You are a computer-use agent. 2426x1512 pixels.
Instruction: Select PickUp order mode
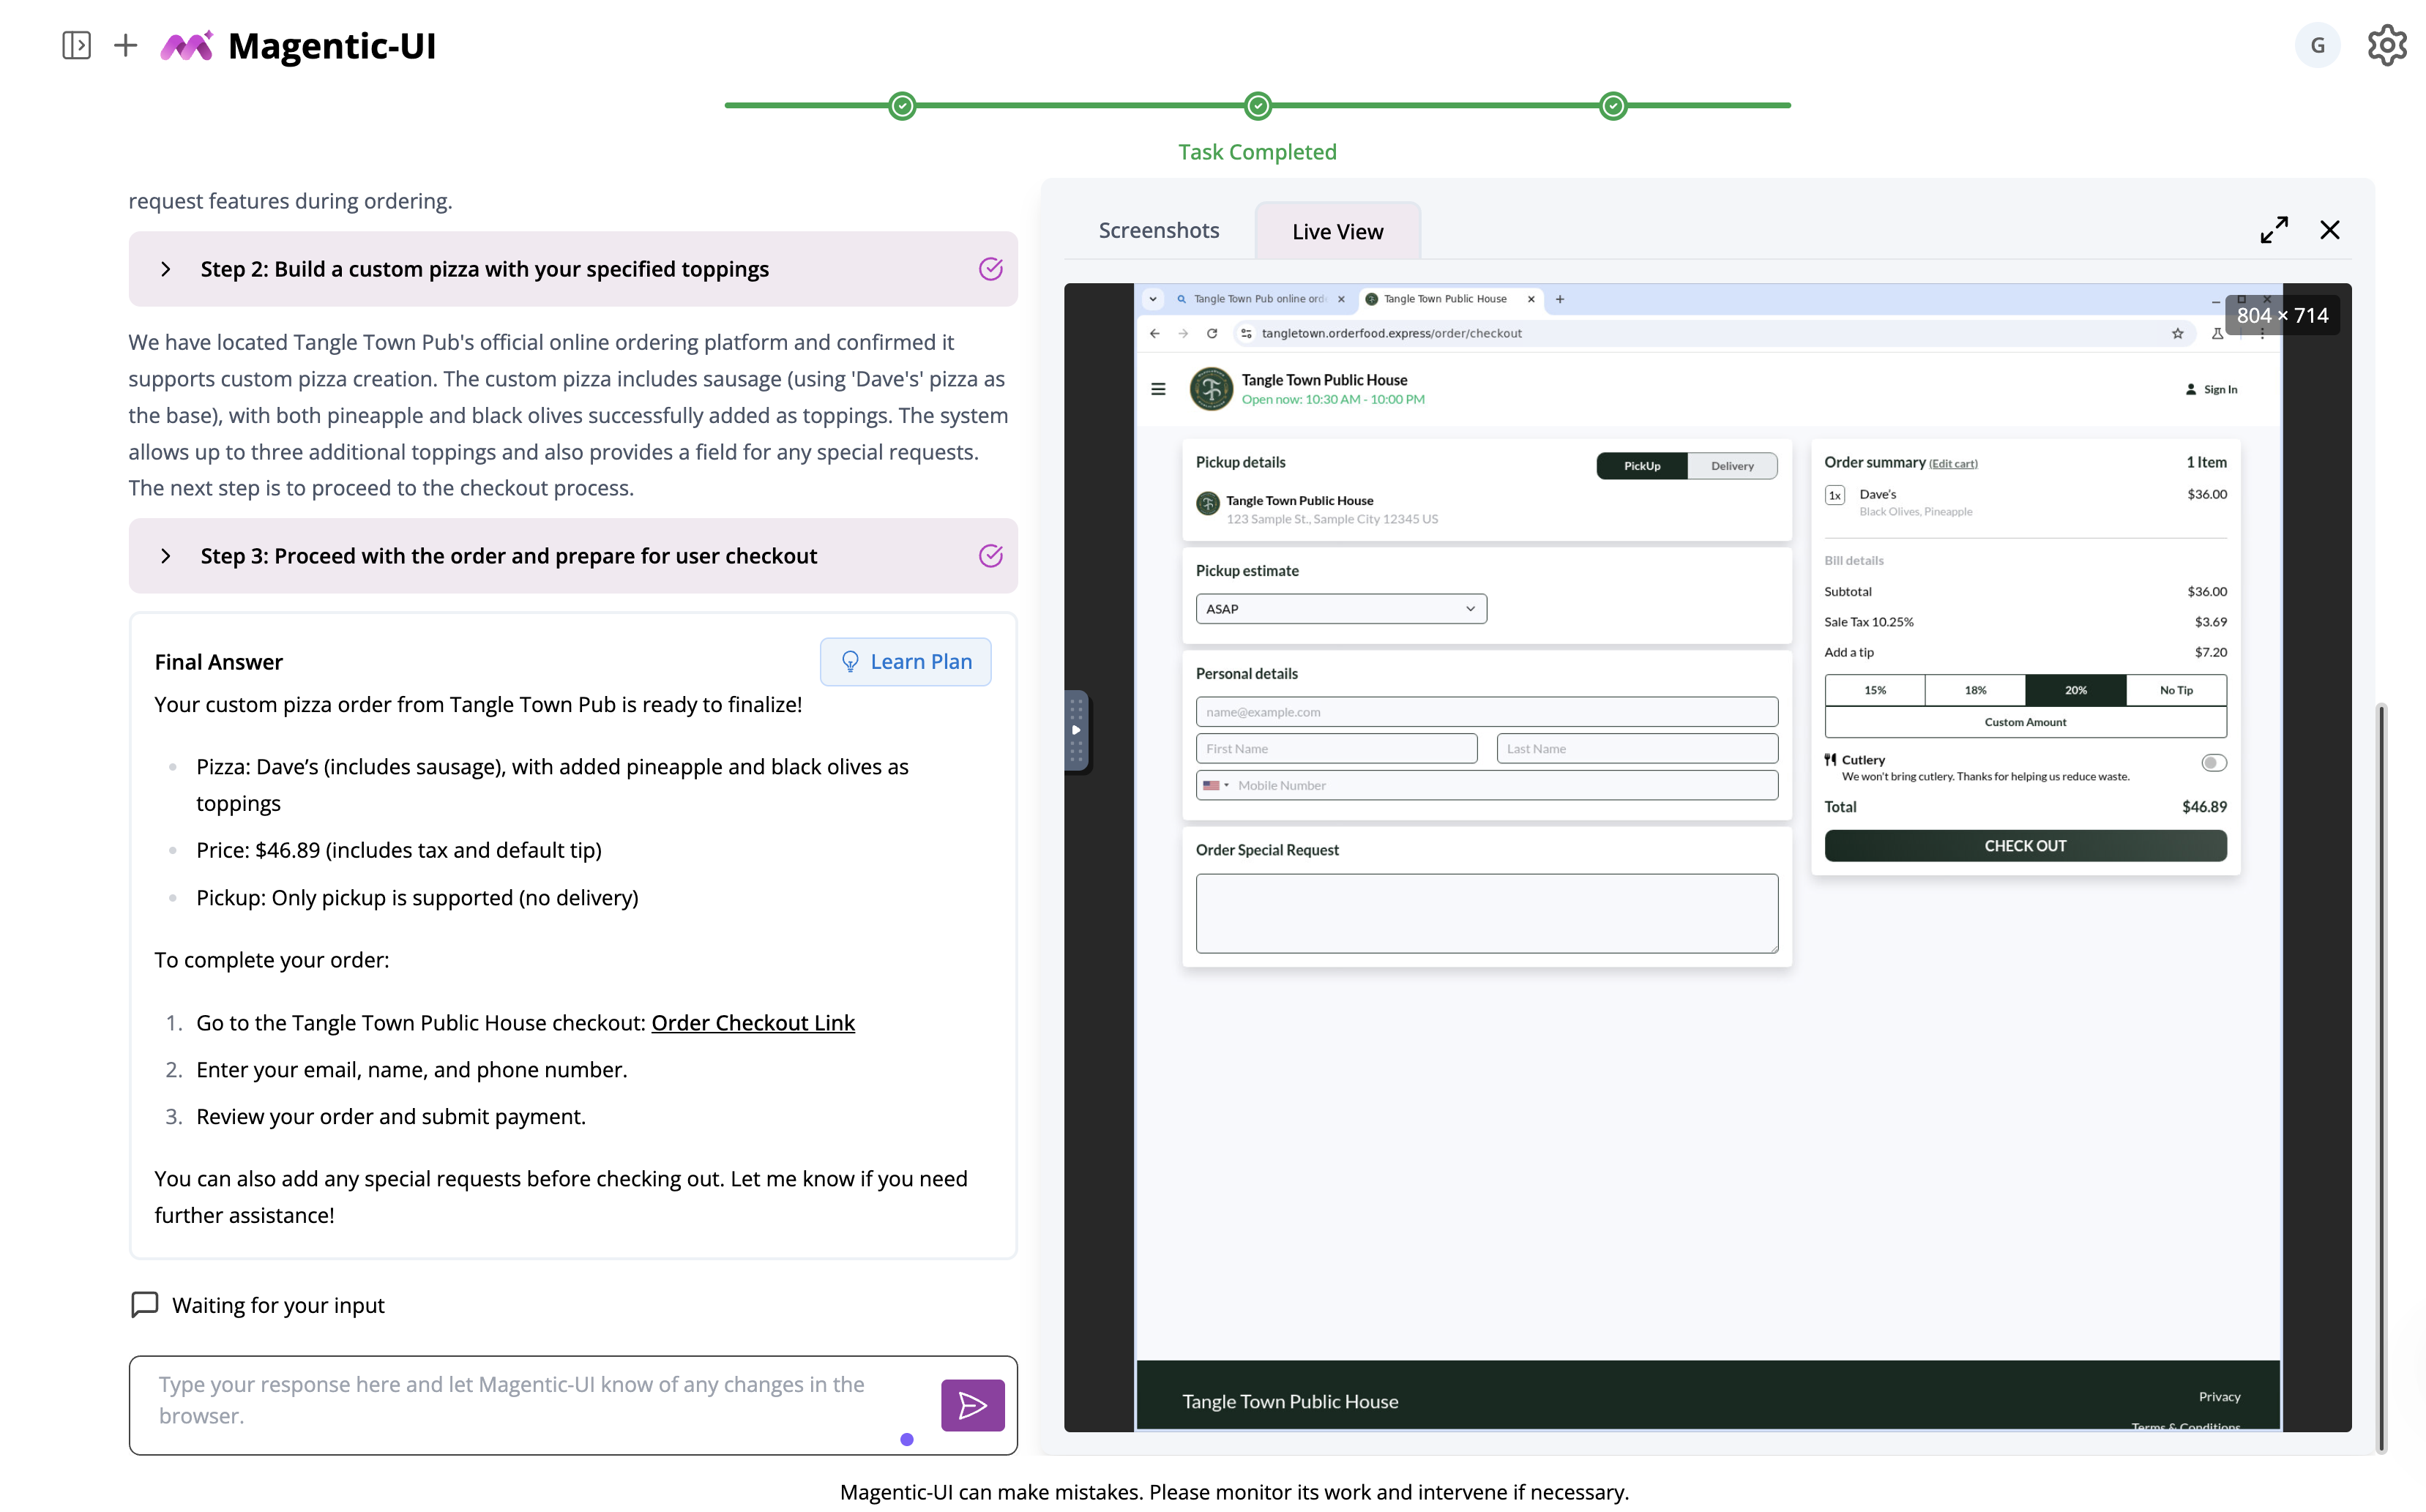coord(1641,466)
